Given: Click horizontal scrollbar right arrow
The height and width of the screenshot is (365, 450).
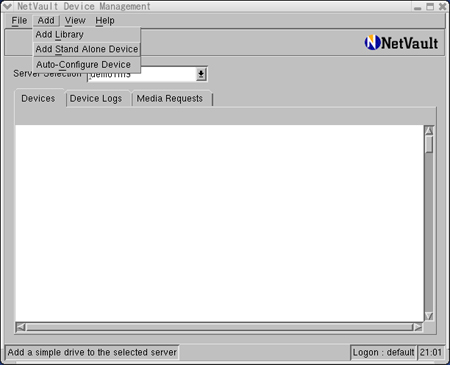Looking at the screenshot, I should [x=418, y=327].
